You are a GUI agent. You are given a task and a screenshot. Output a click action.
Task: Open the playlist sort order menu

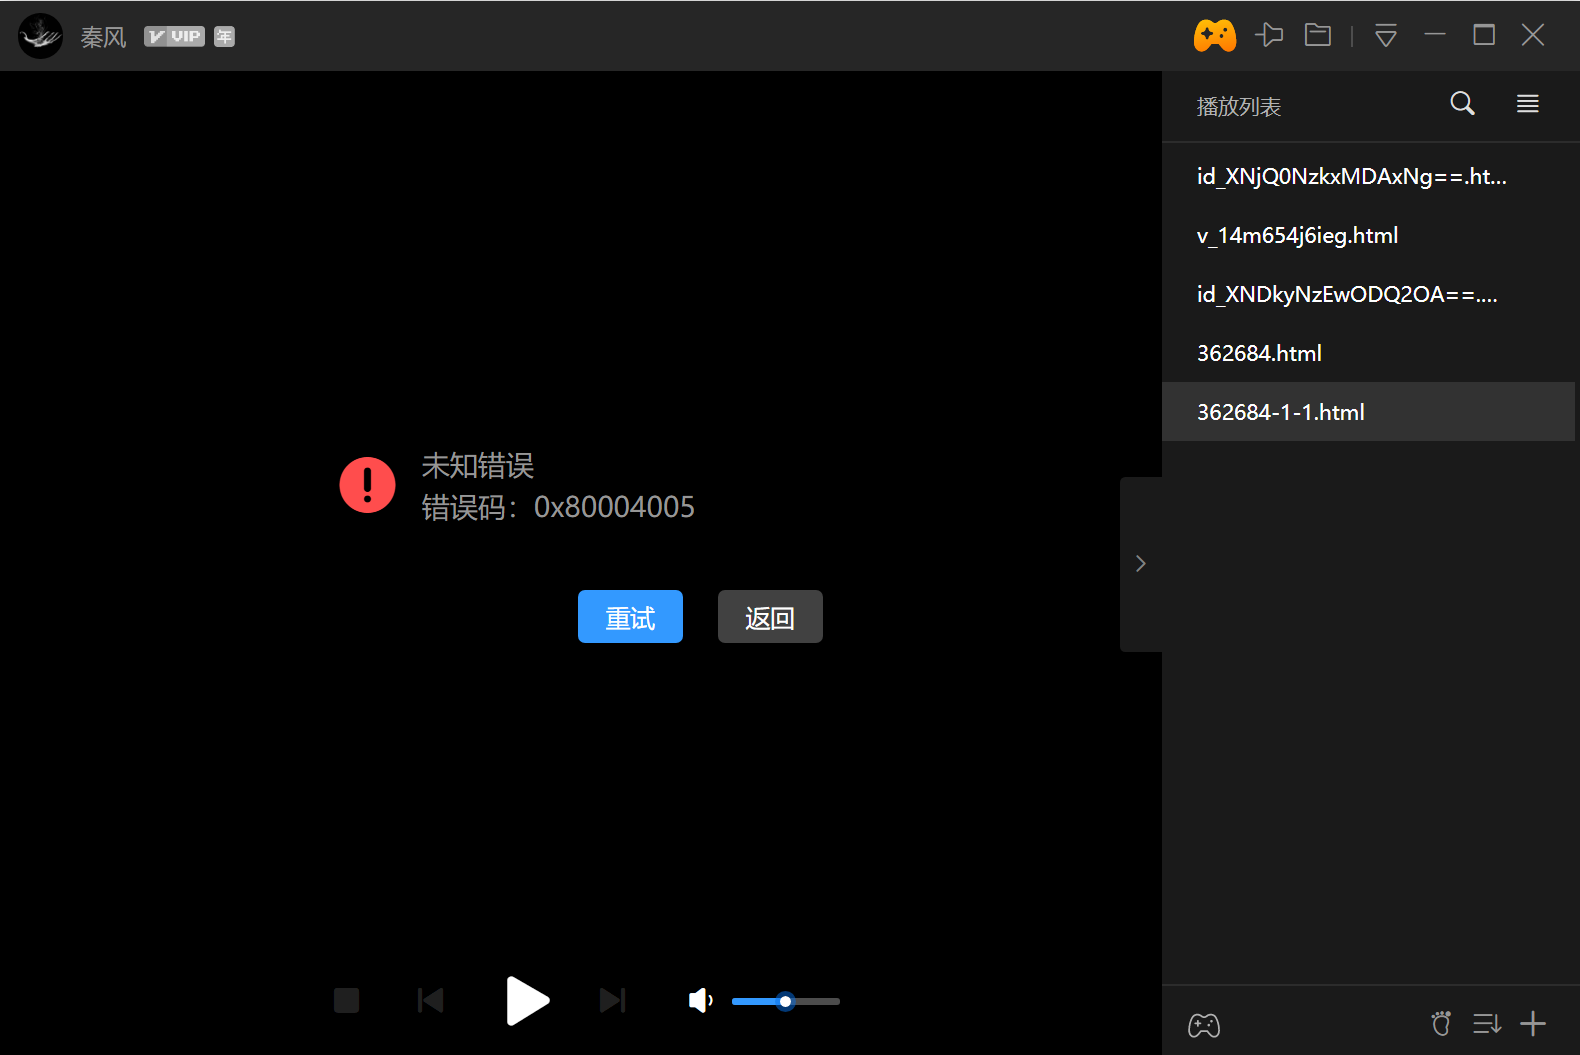1487,1024
